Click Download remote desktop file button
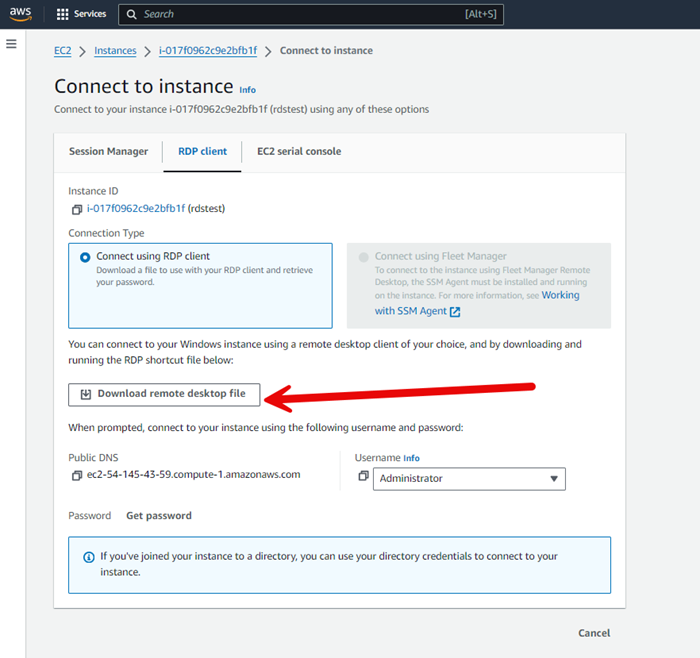 tap(164, 395)
